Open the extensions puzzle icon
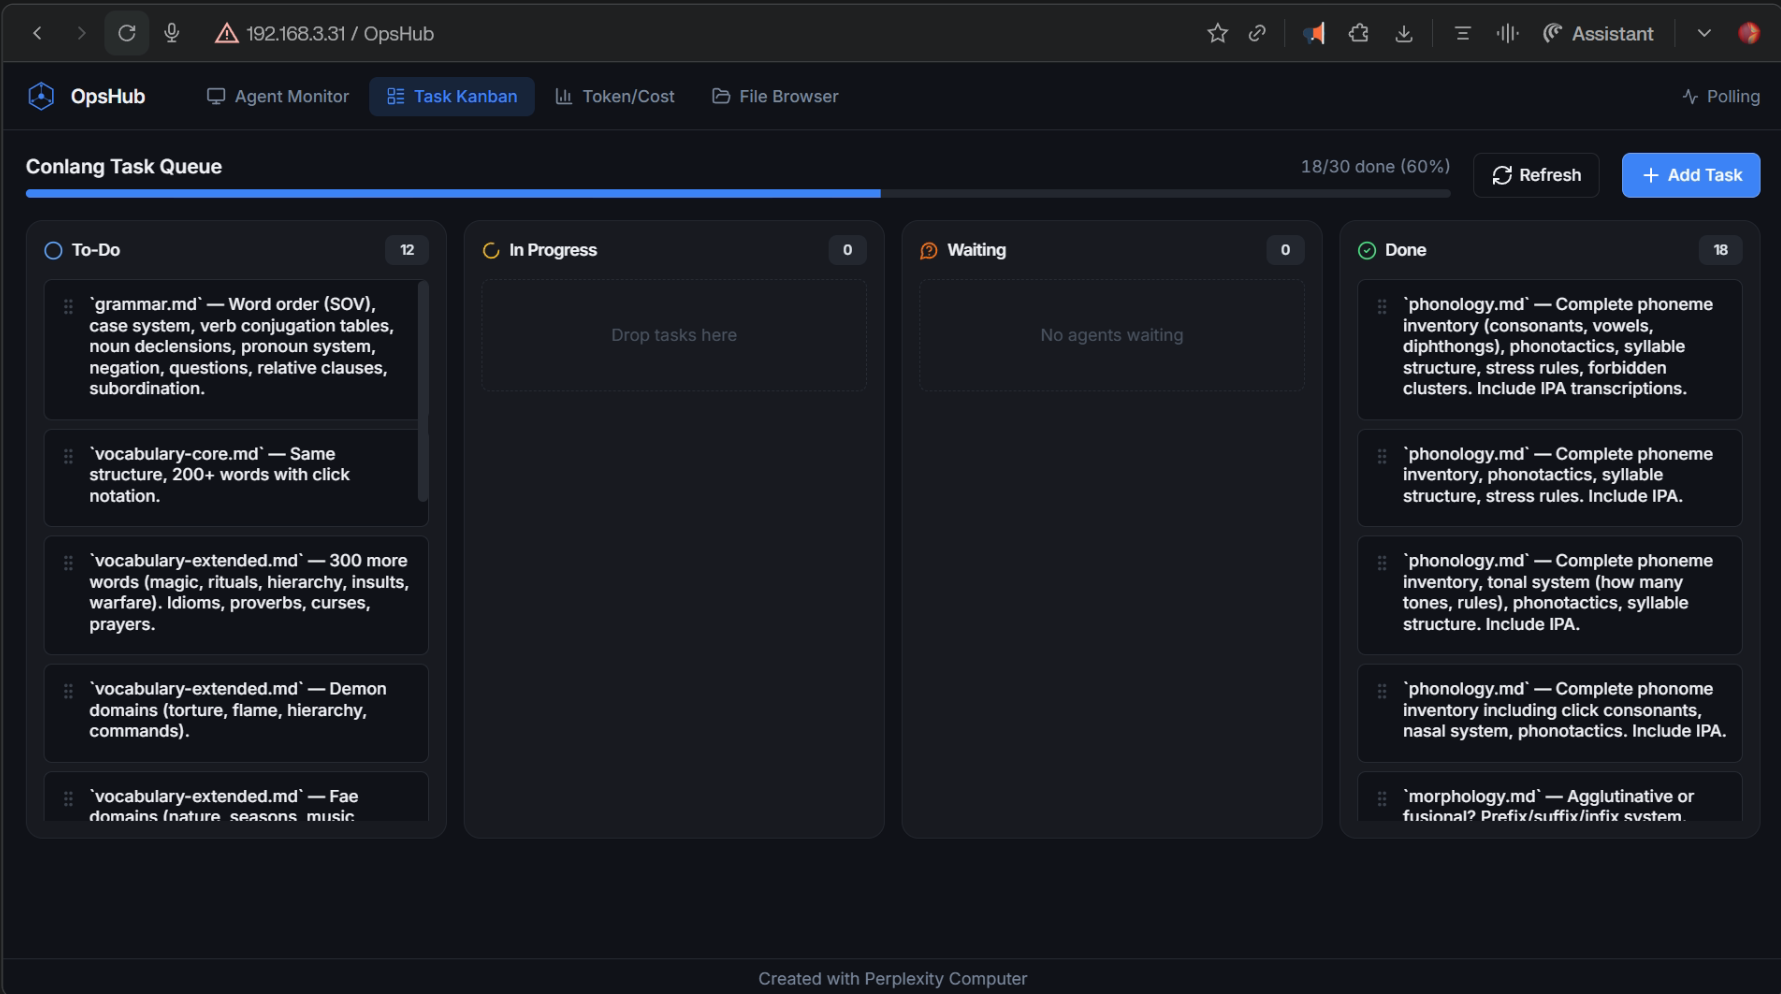The height and width of the screenshot is (994, 1781). coord(1358,33)
